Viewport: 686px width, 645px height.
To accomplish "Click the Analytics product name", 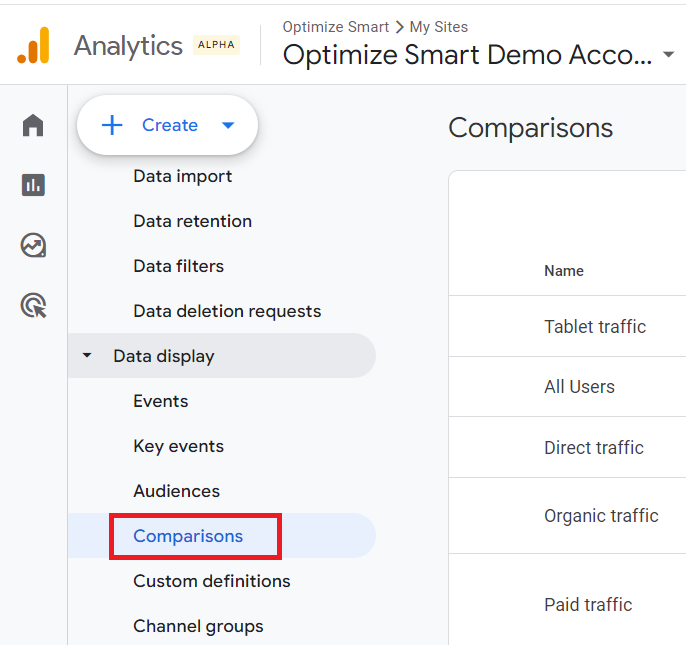I will click(128, 46).
